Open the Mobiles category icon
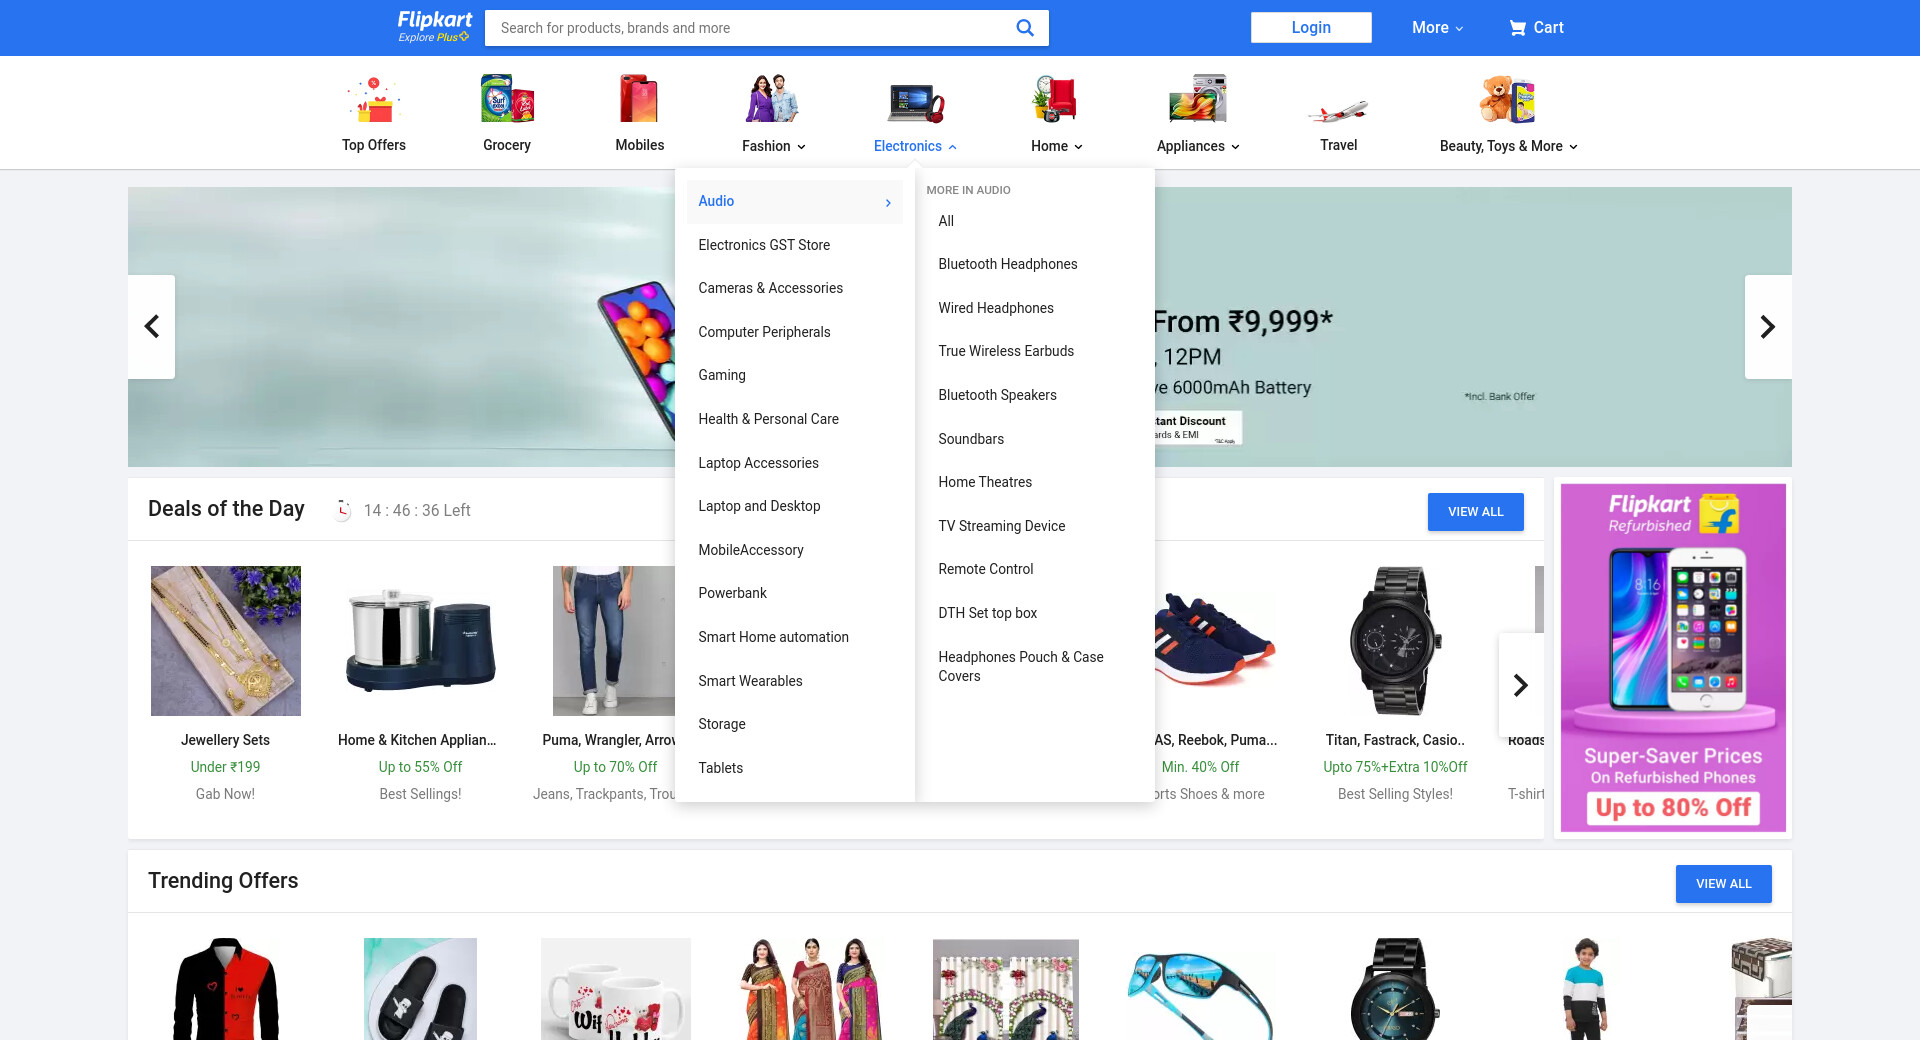This screenshot has width=1920, height=1040. click(639, 100)
